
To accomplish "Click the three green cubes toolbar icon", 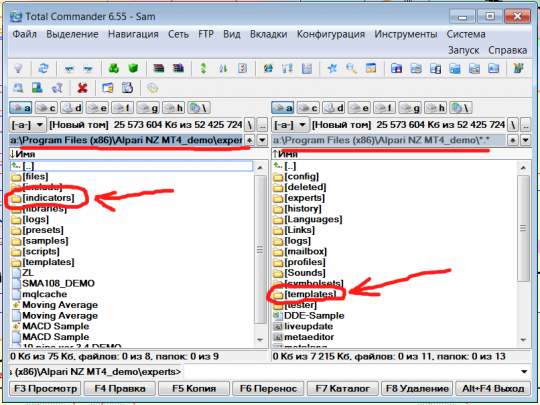I will coord(114,68).
